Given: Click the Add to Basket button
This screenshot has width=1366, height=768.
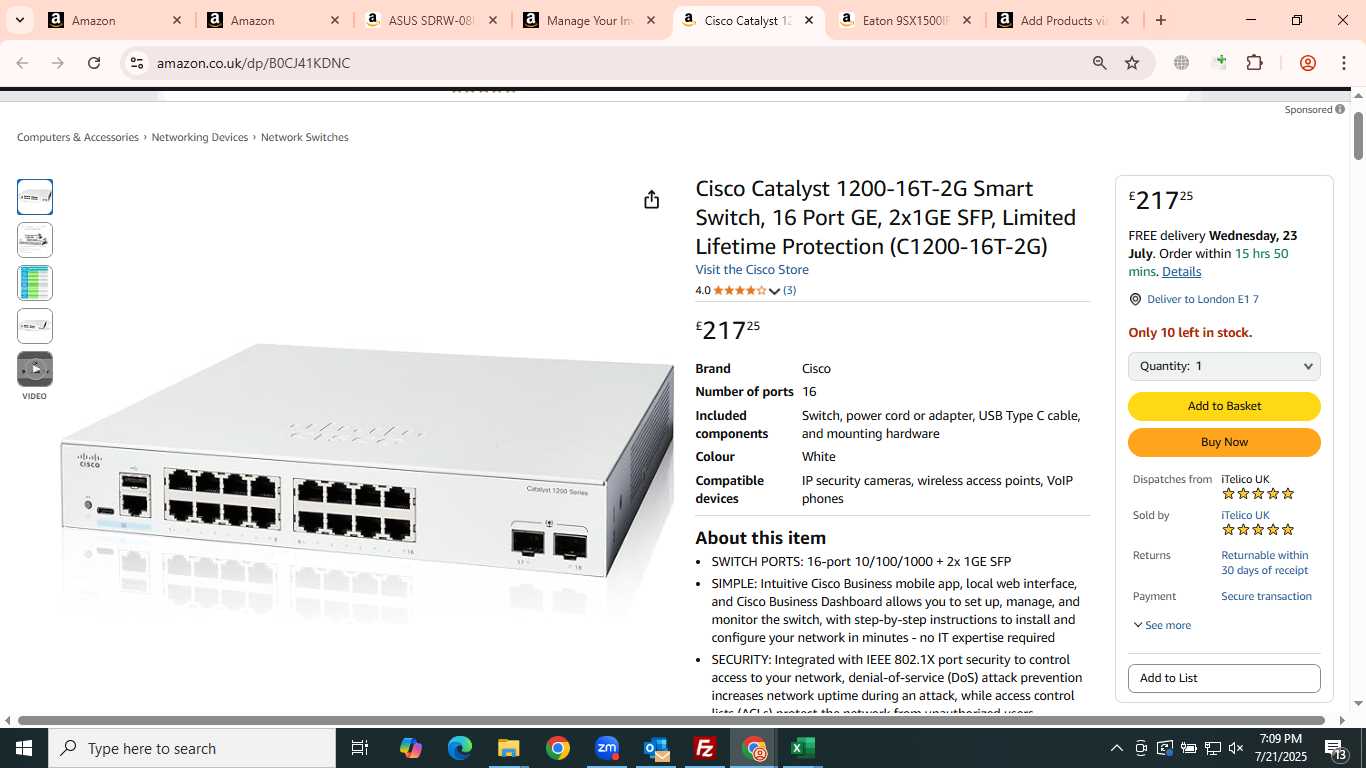Looking at the screenshot, I should pos(1224,406).
